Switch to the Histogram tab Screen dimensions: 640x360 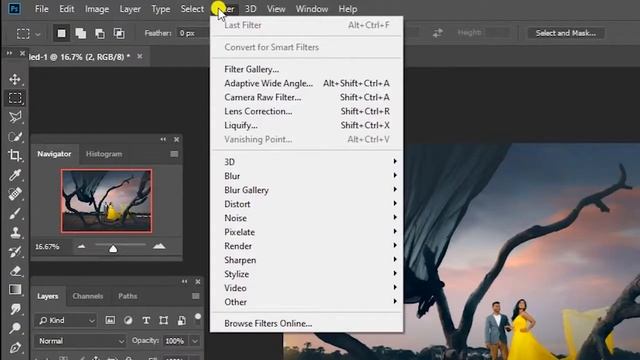[x=104, y=154]
